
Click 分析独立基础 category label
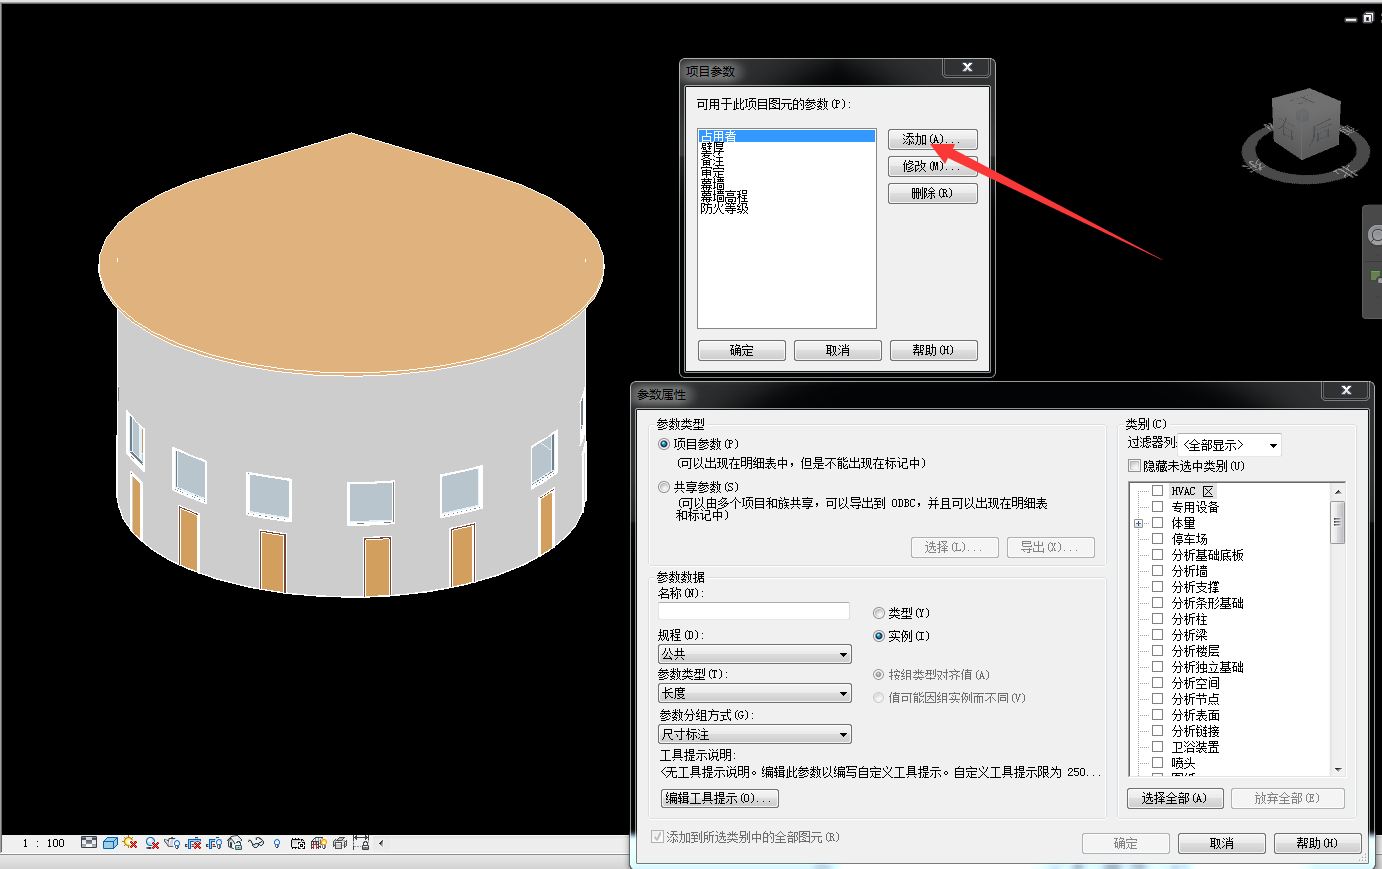1207,667
